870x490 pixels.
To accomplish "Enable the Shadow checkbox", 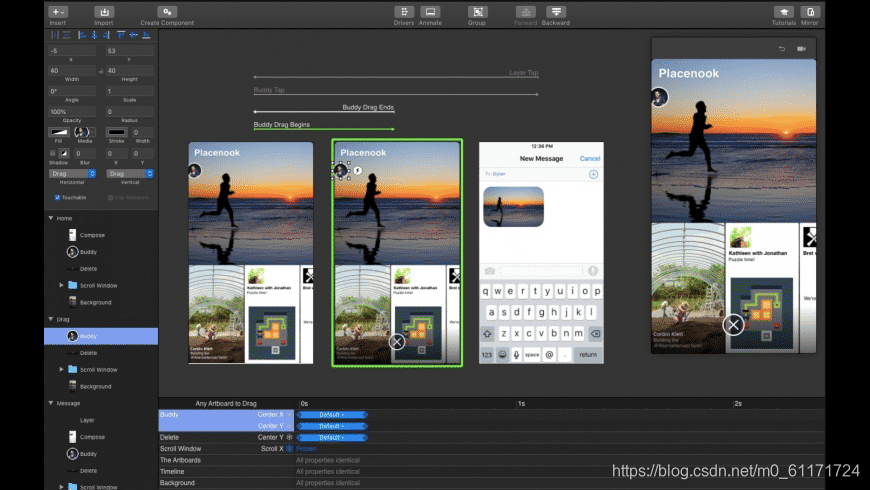I will [53, 153].
